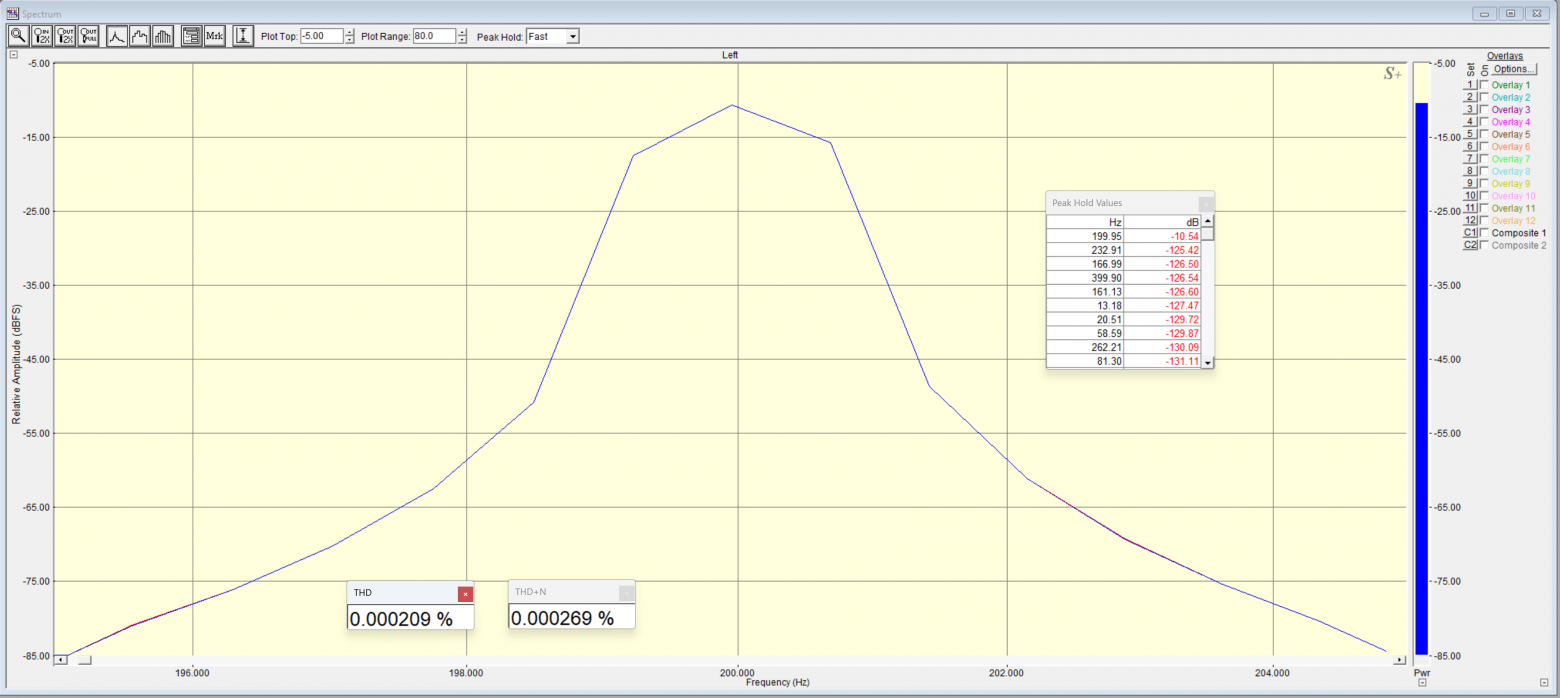Click the Spectrum window title icon
This screenshot has height=698, width=1560.
click(13, 14)
